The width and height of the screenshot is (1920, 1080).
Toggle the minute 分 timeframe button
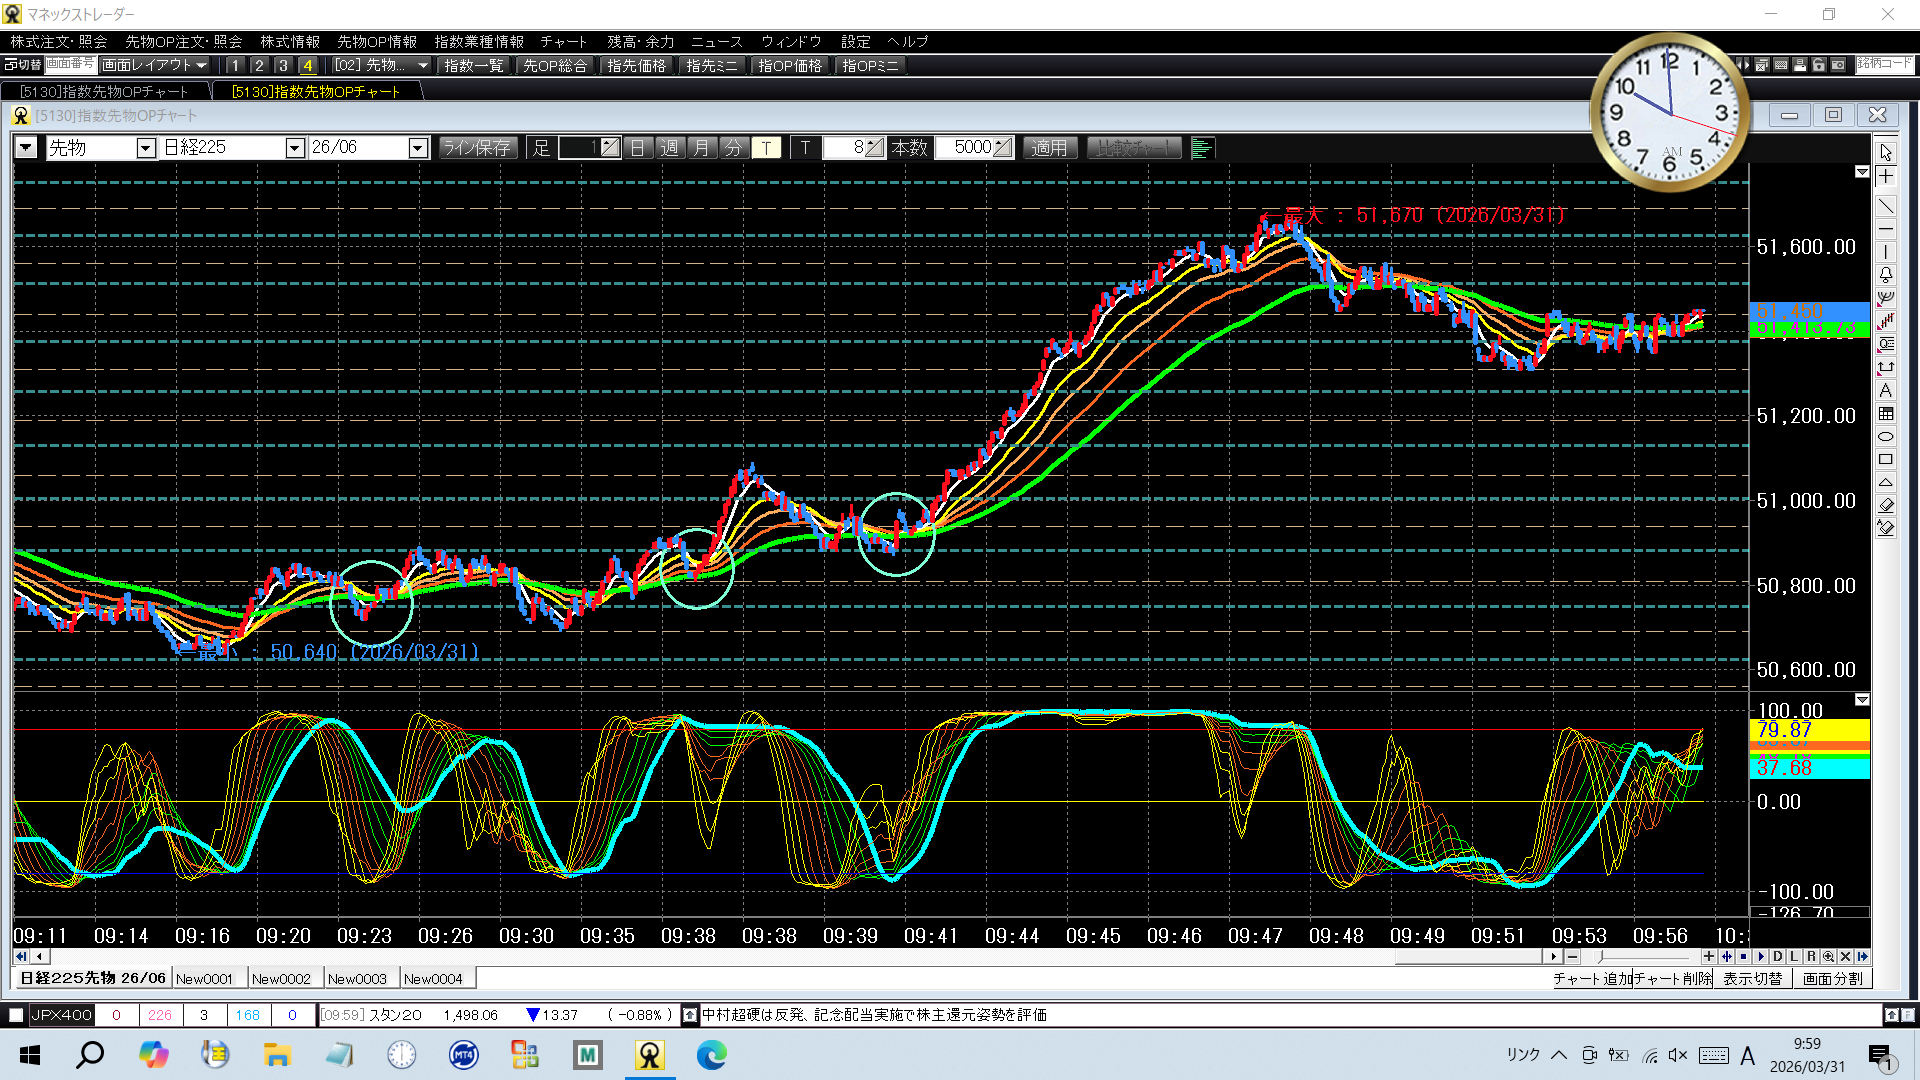click(733, 148)
